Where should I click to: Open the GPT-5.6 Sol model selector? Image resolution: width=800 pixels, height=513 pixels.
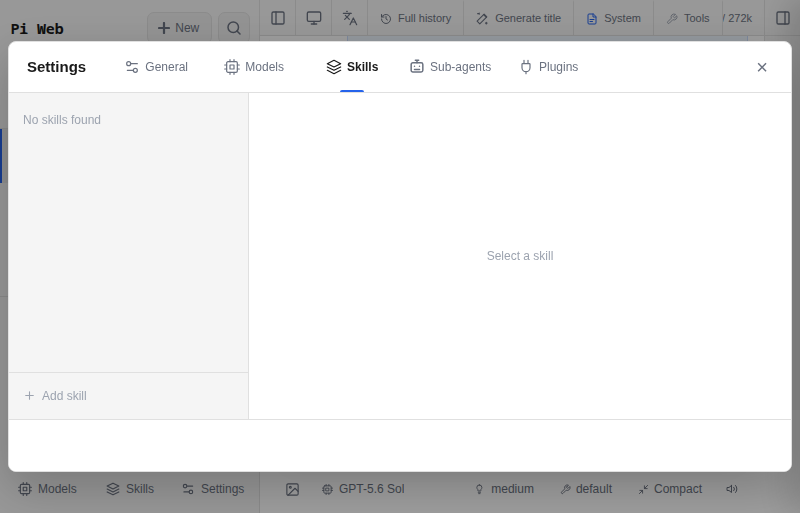(x=363, y=489)
